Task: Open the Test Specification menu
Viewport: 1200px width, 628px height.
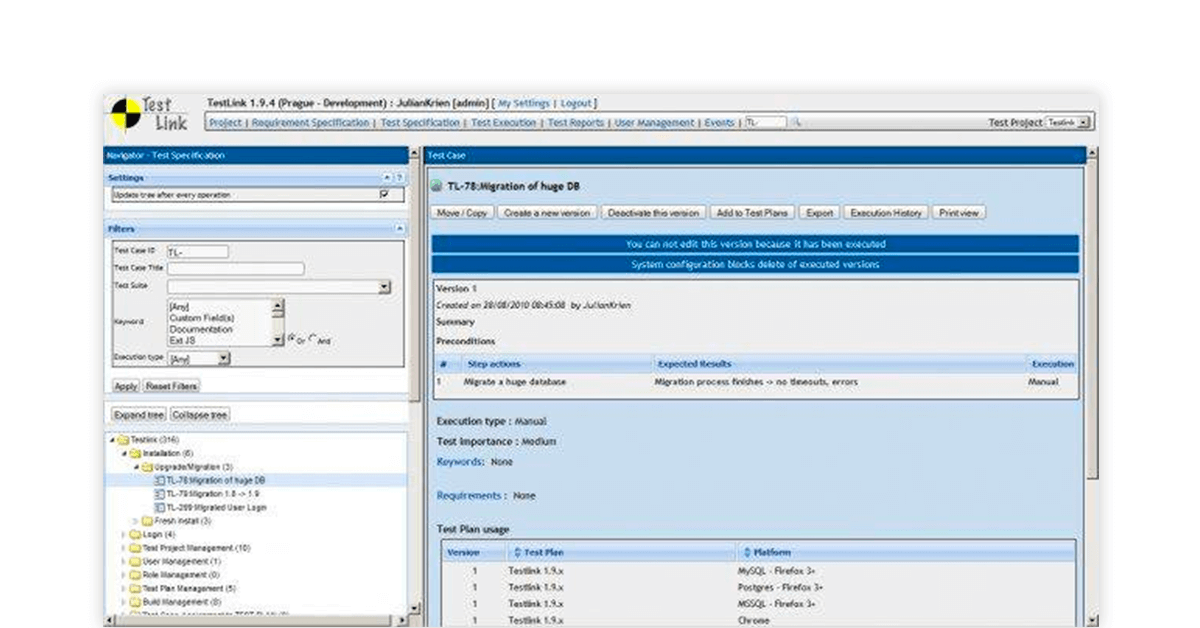Action: 420,122
